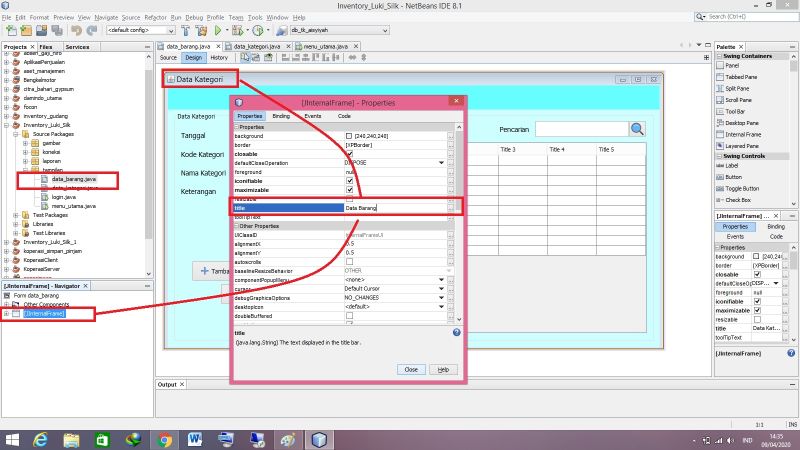Image resolution: width=800 pixels, height=450 pixels.
Task: Toggle maximizable in the right-side Properties panel
Action: pos(757,310)
